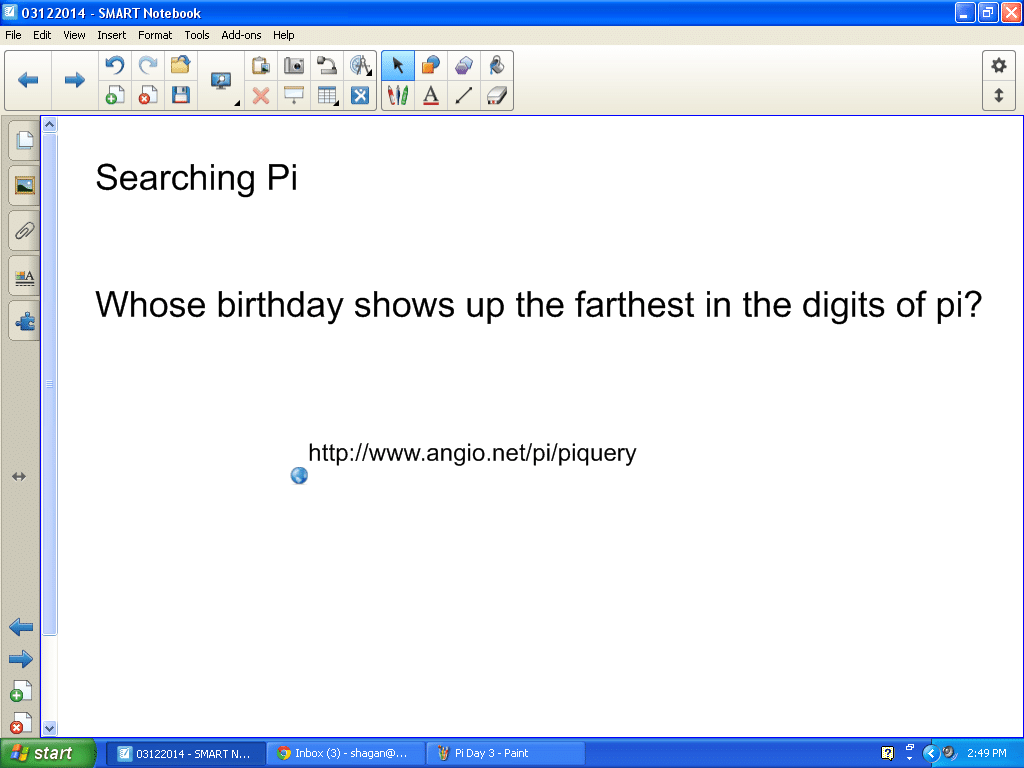Select the 'Whose birthday shows up' question text

click(539, 305)
